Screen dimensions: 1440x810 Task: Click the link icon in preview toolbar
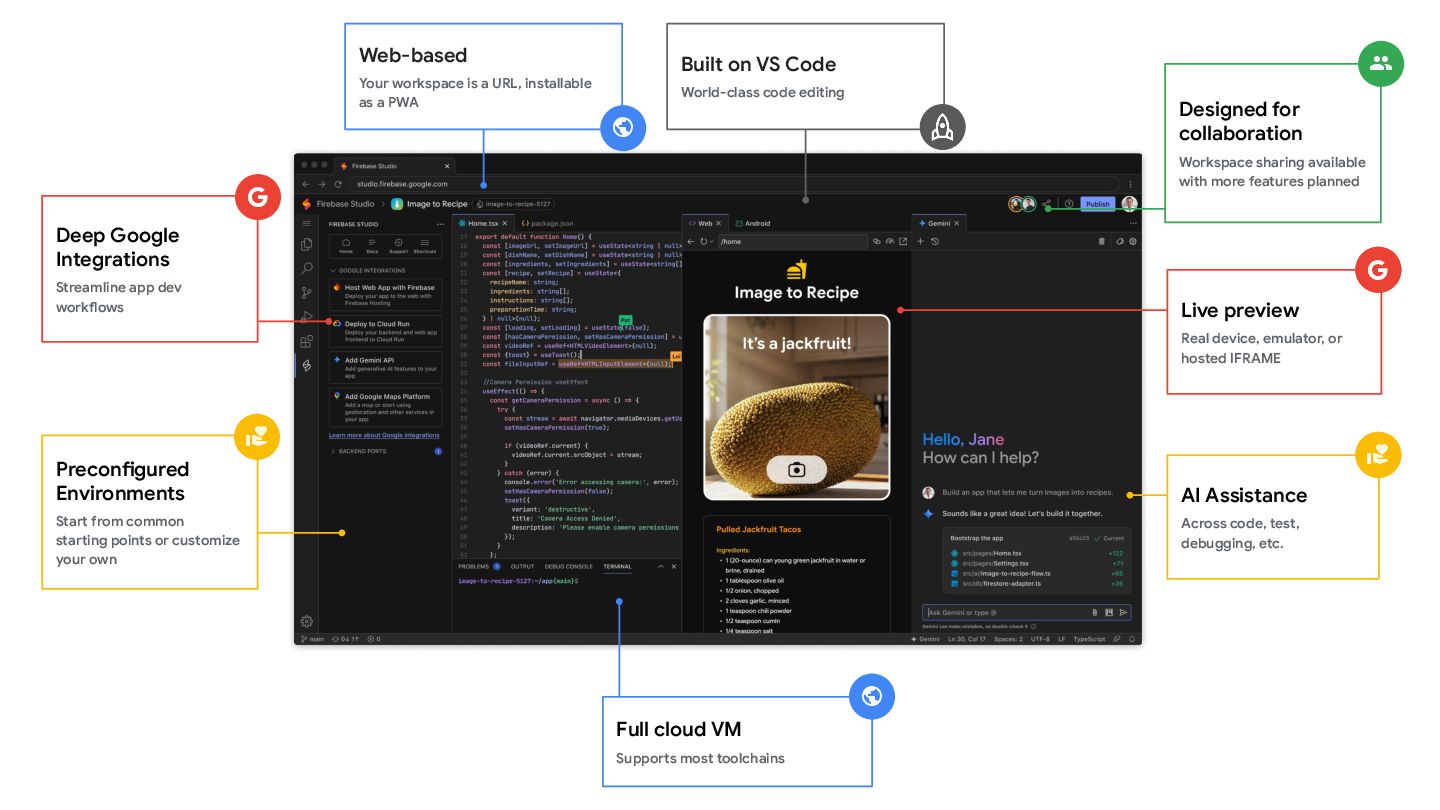(877, 241)
